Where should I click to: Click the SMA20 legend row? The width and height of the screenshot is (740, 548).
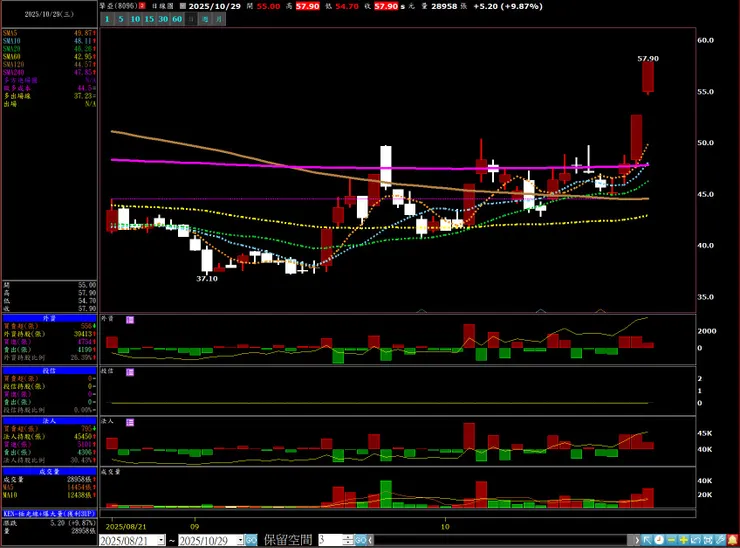pos(50,49)
